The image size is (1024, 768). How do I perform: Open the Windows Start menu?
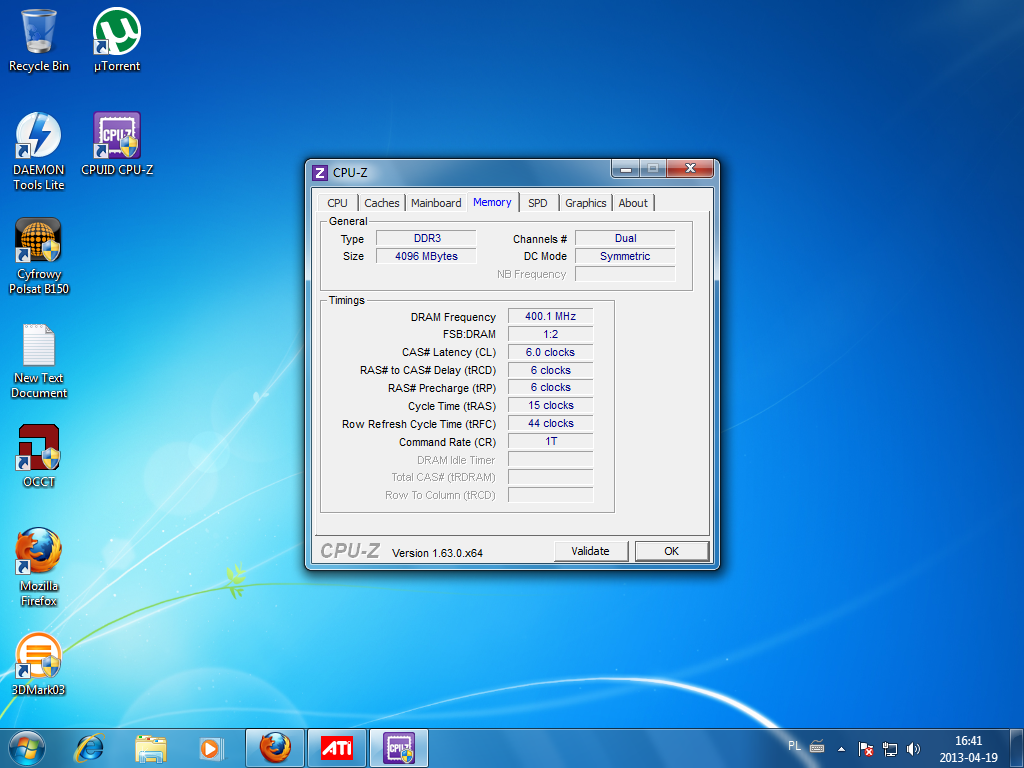point(27,747)
